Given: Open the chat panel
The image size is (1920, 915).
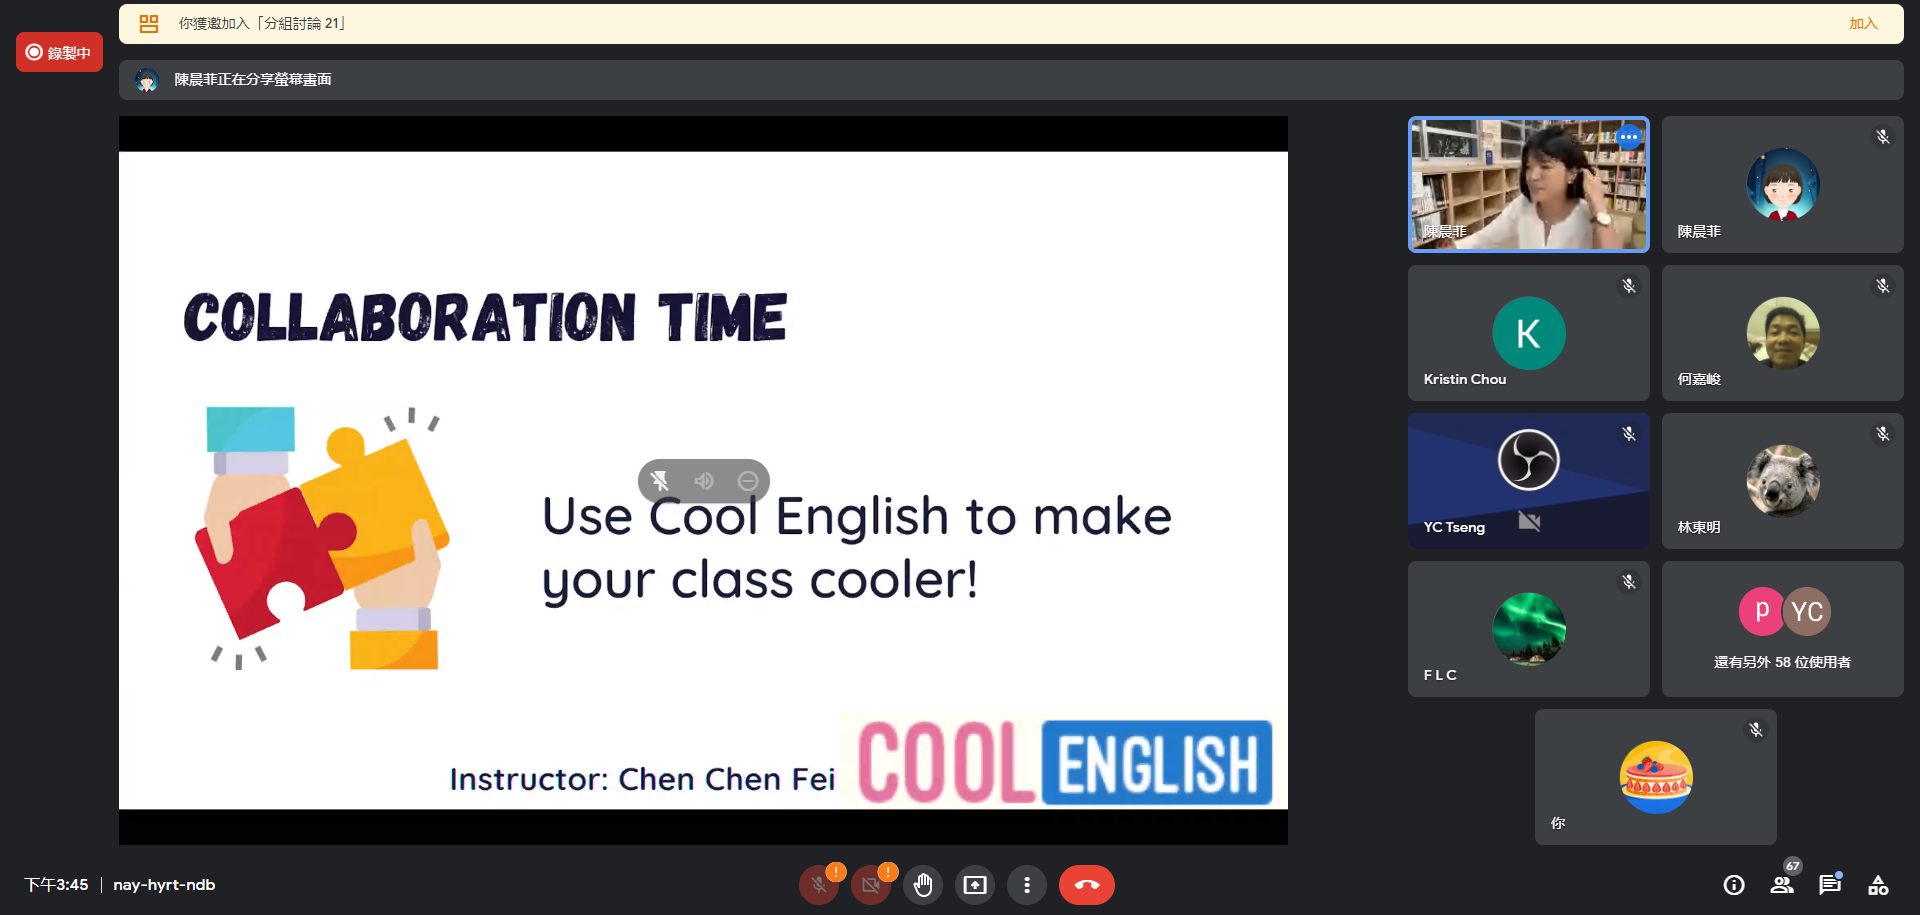Looking at the screenshot, I should (x=1830, y=885).
